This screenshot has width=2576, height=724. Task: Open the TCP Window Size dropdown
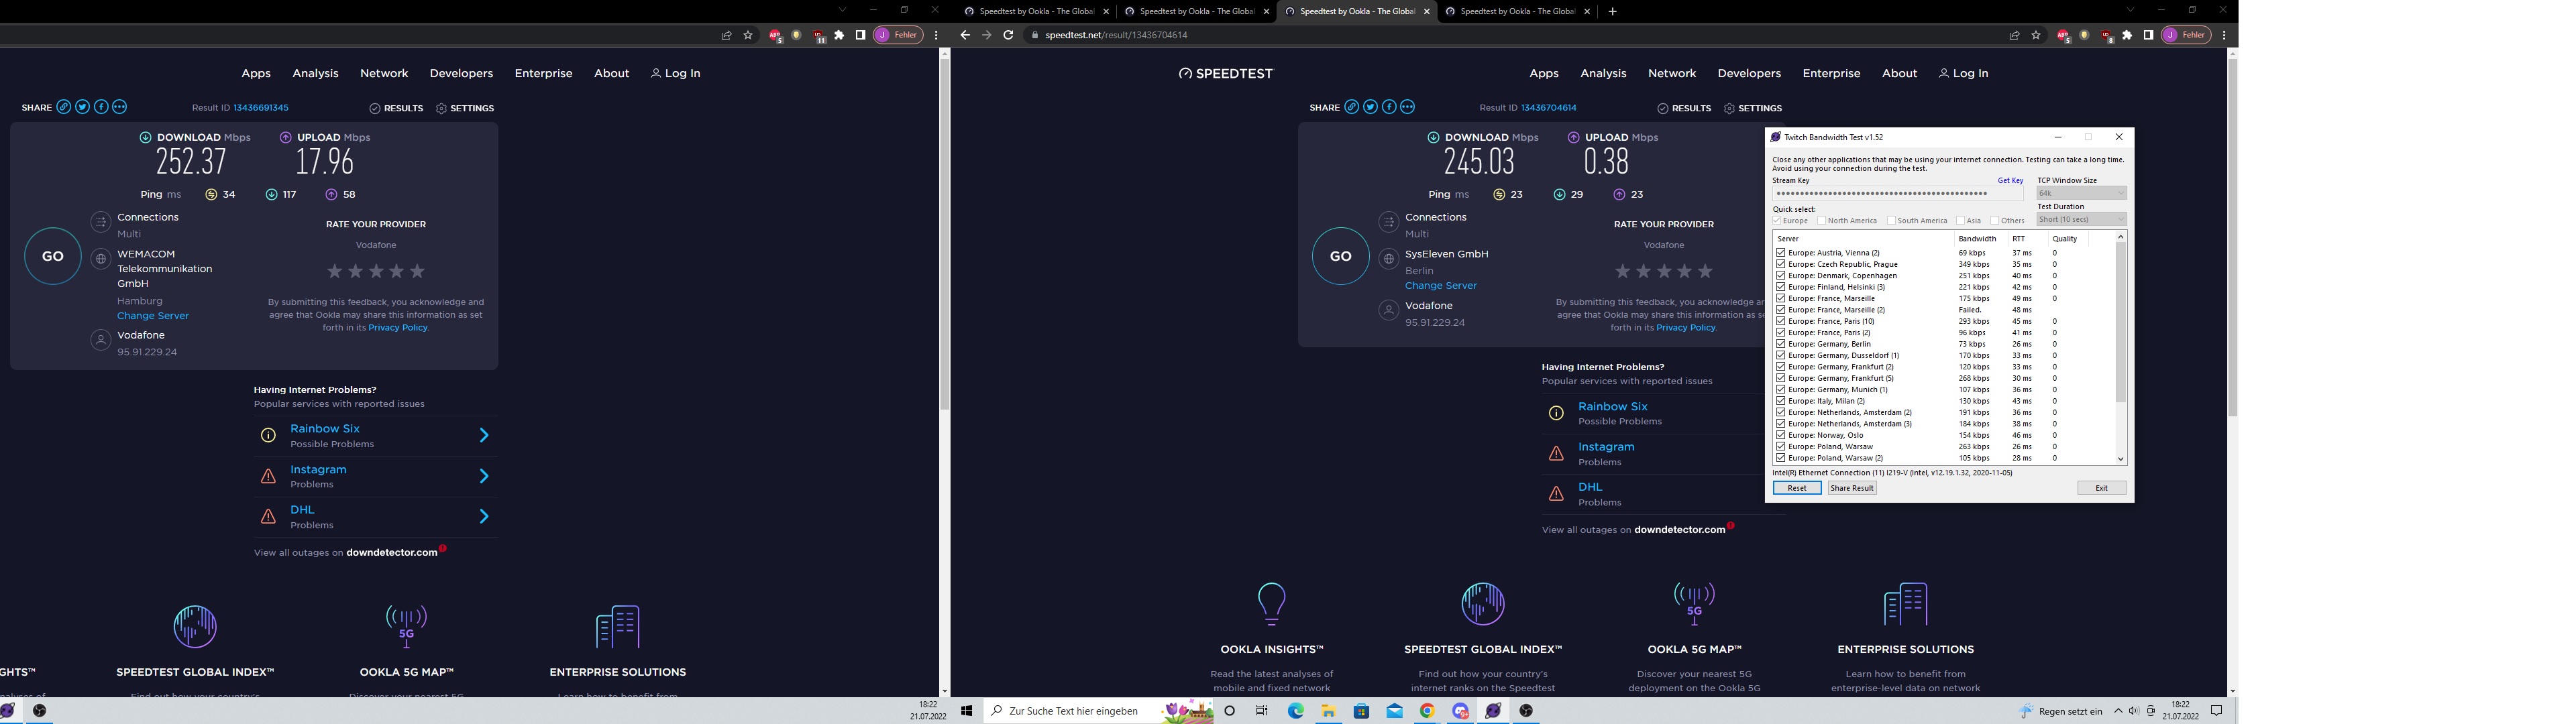(x=2081, y=193)
